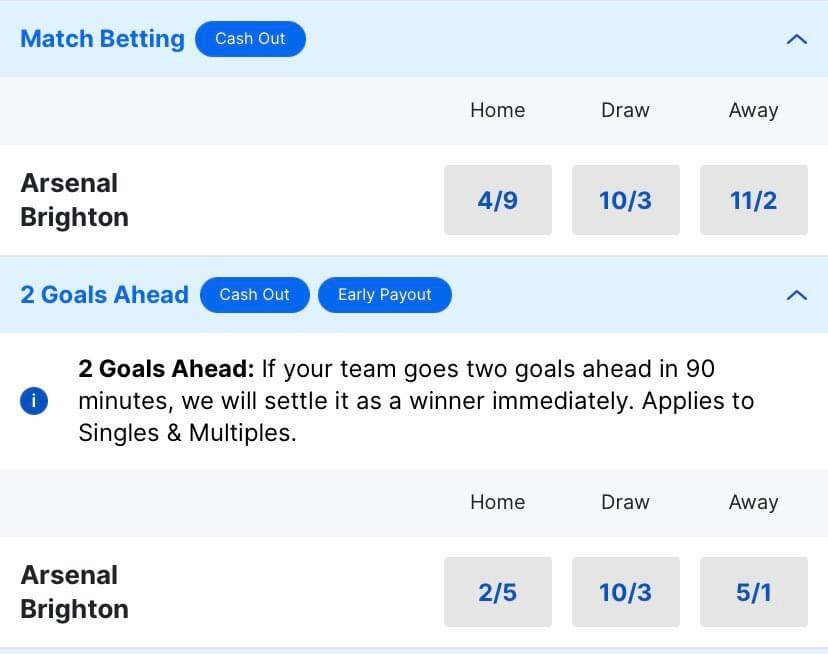Select the 11/2 away odds
Image resolution: width=828 pixels, height=654 pixels.
[x=754, y=200]
